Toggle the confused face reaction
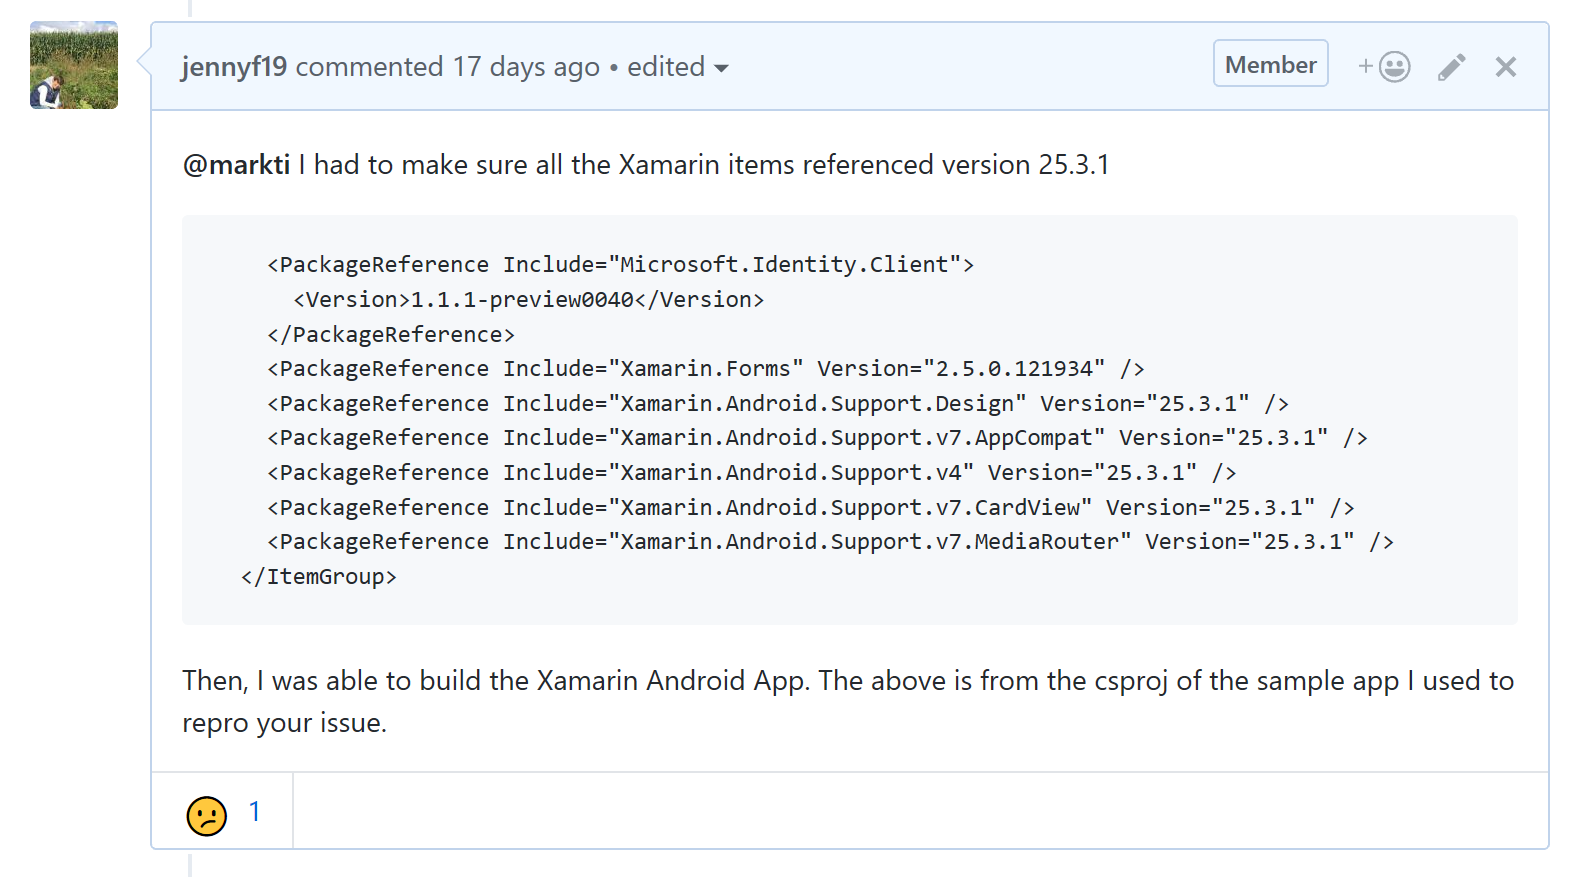The width and height of the screenshot is (1583, 877). point(222,812)
